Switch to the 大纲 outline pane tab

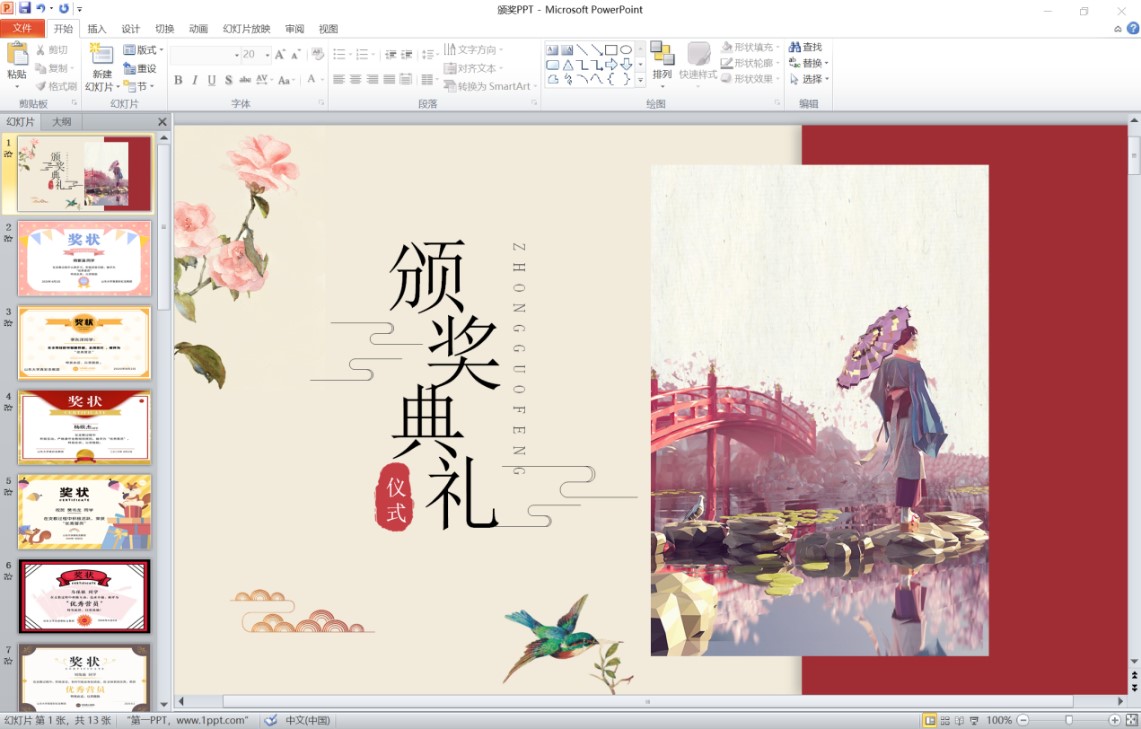[62, 122]
